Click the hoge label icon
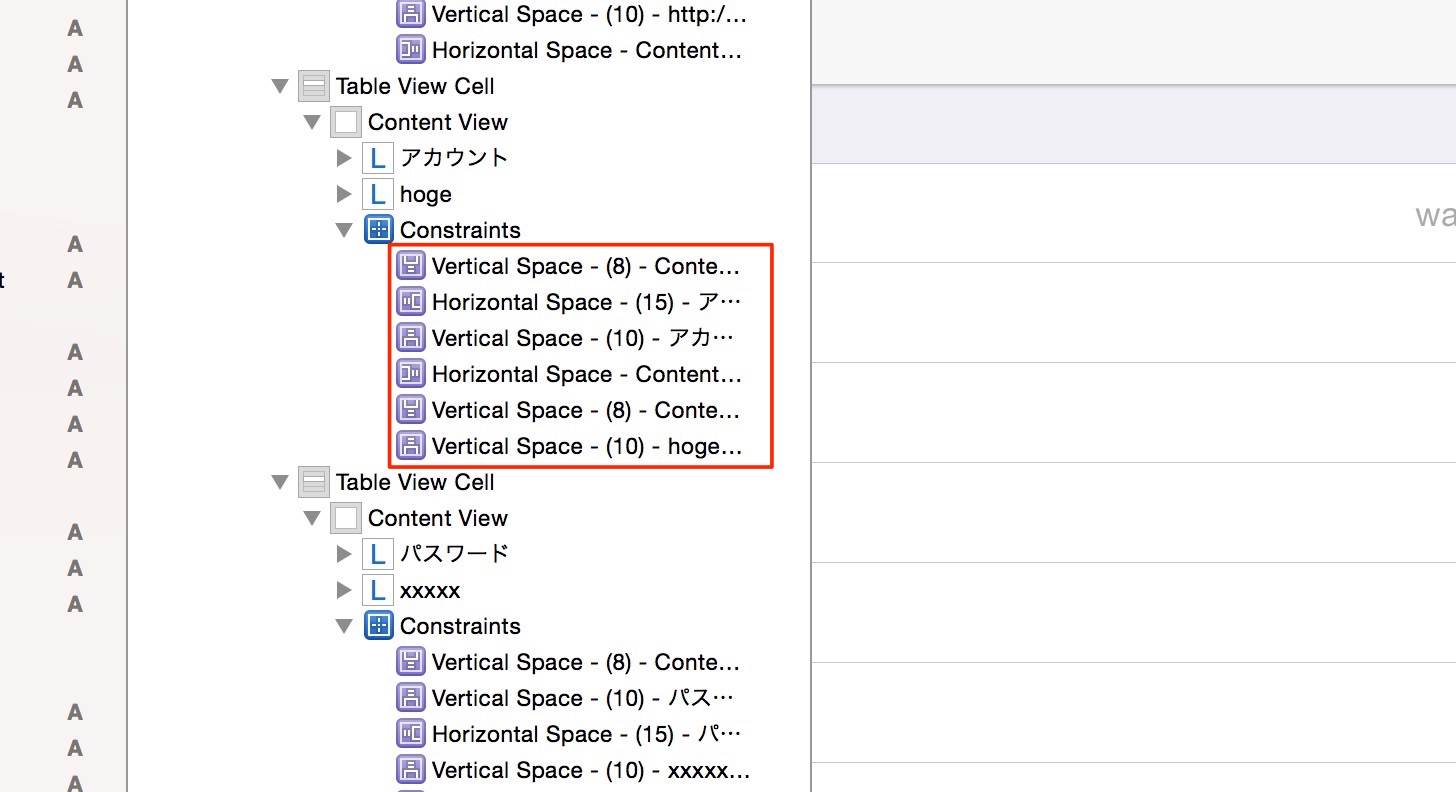 coord(377,194)
